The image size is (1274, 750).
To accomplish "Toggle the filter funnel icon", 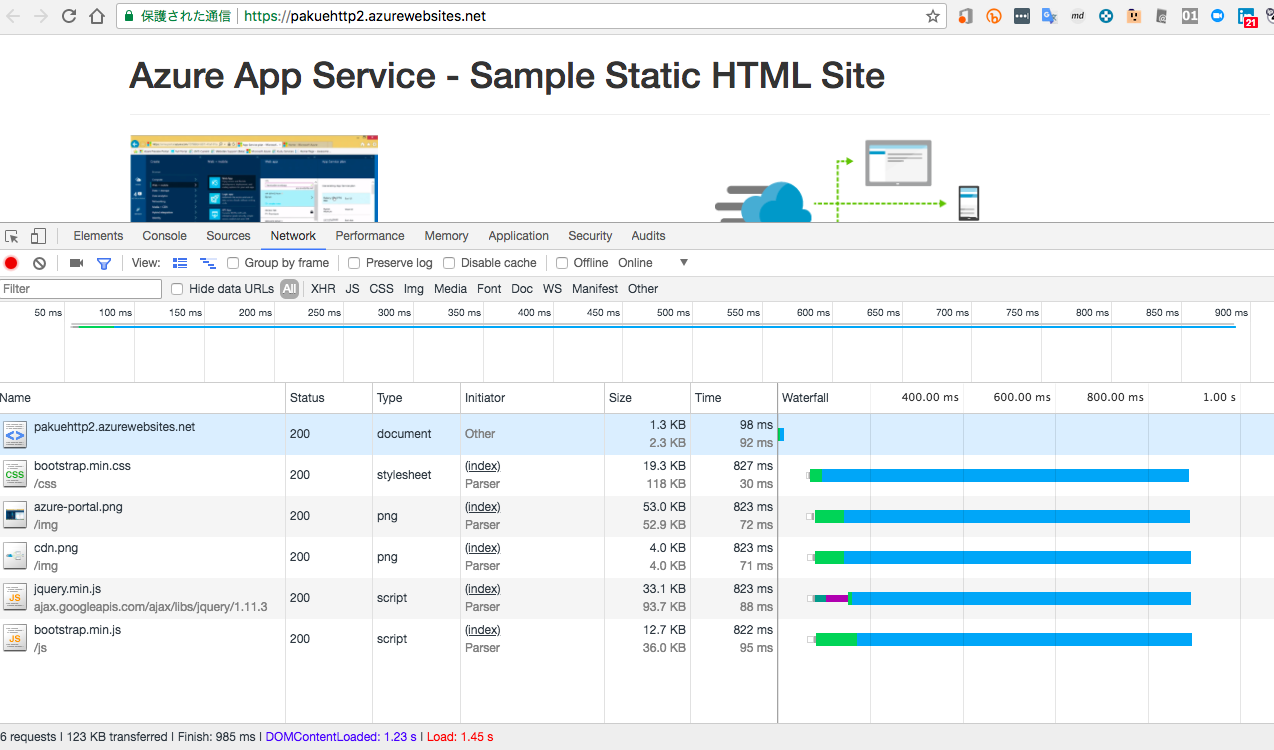I will click(103, 263).
